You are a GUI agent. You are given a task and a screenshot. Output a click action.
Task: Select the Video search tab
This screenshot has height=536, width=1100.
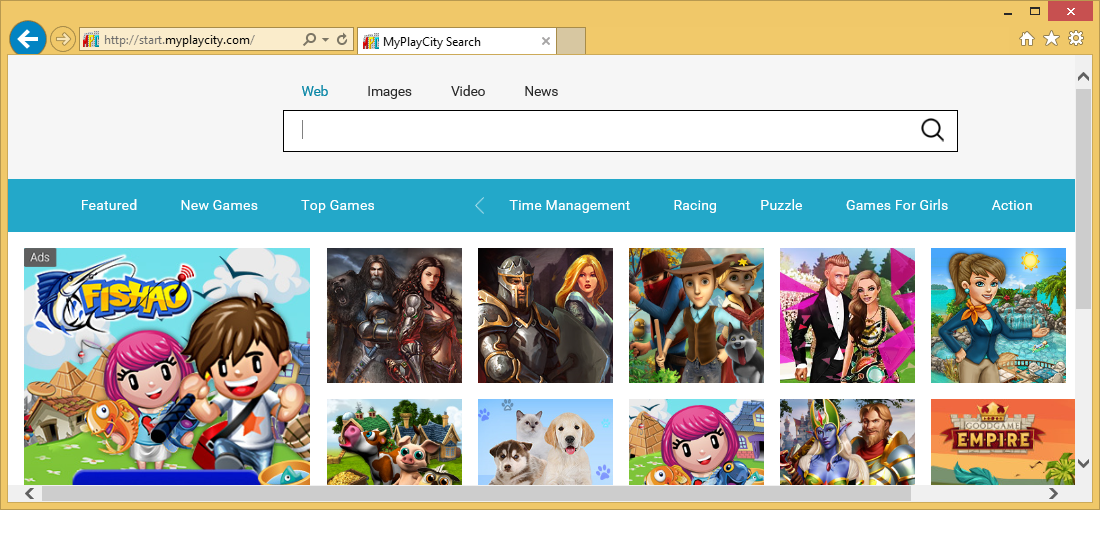click(x=468, y=91)
